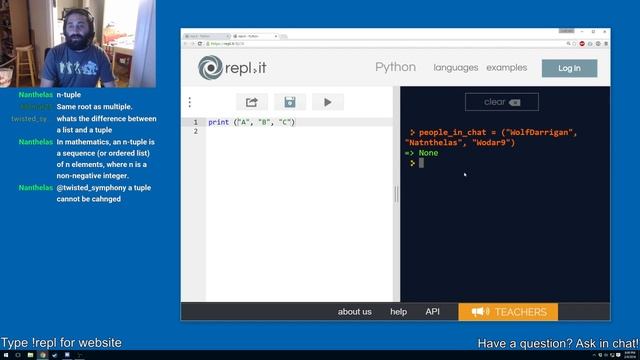Viewport: 640px width, 360px height.
Task: Click editor line 1 with print statement
Action: [251, 122]
